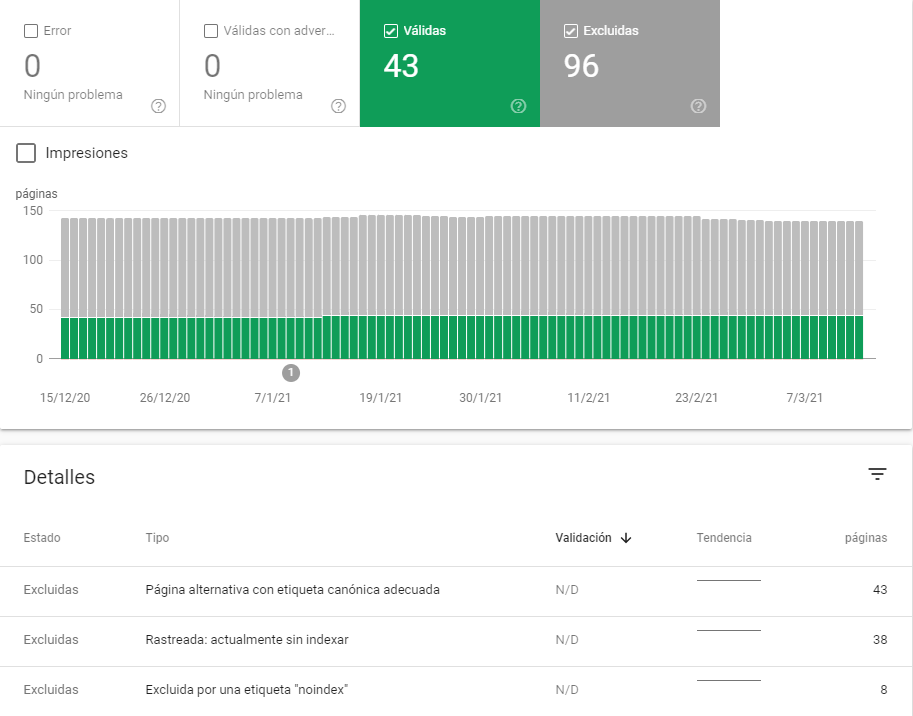Enable the Válidas con advertencias checkbox

point(211,31)
